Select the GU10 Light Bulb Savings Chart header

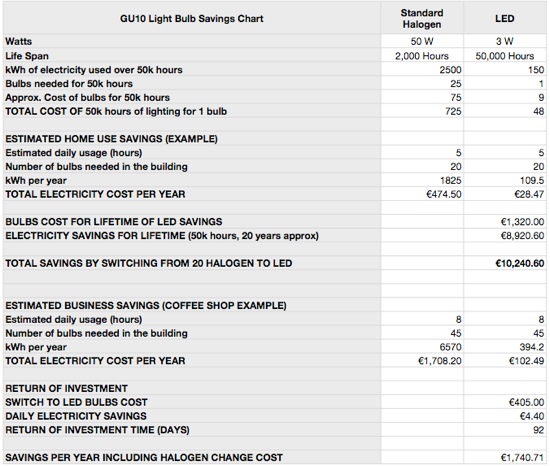[x=192, y=19]
